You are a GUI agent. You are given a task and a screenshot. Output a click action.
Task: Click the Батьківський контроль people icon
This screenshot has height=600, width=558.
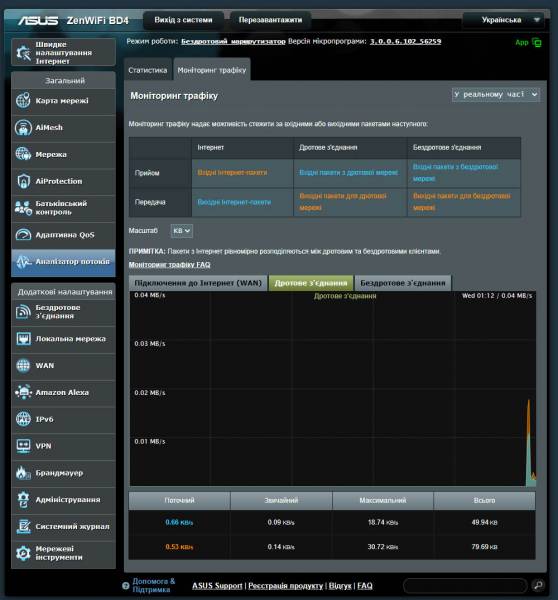tap(23, 208)
